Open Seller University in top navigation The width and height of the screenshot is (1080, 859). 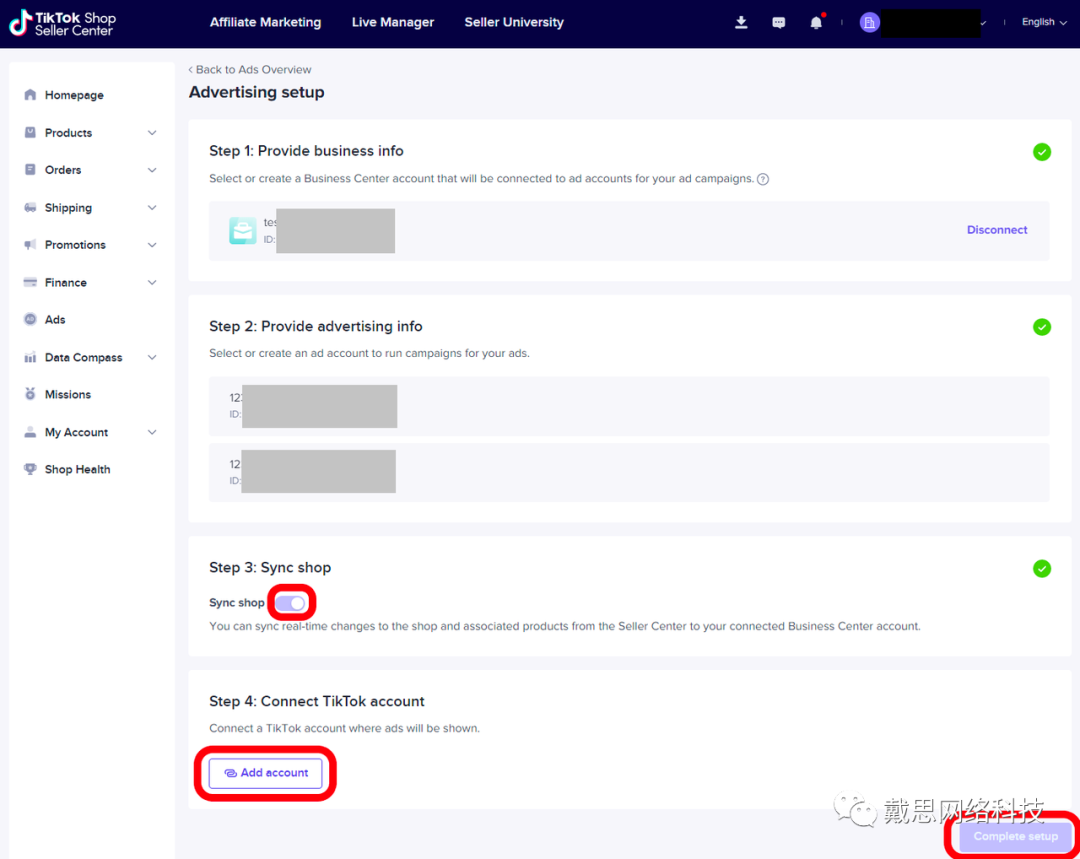coord(514,22)
